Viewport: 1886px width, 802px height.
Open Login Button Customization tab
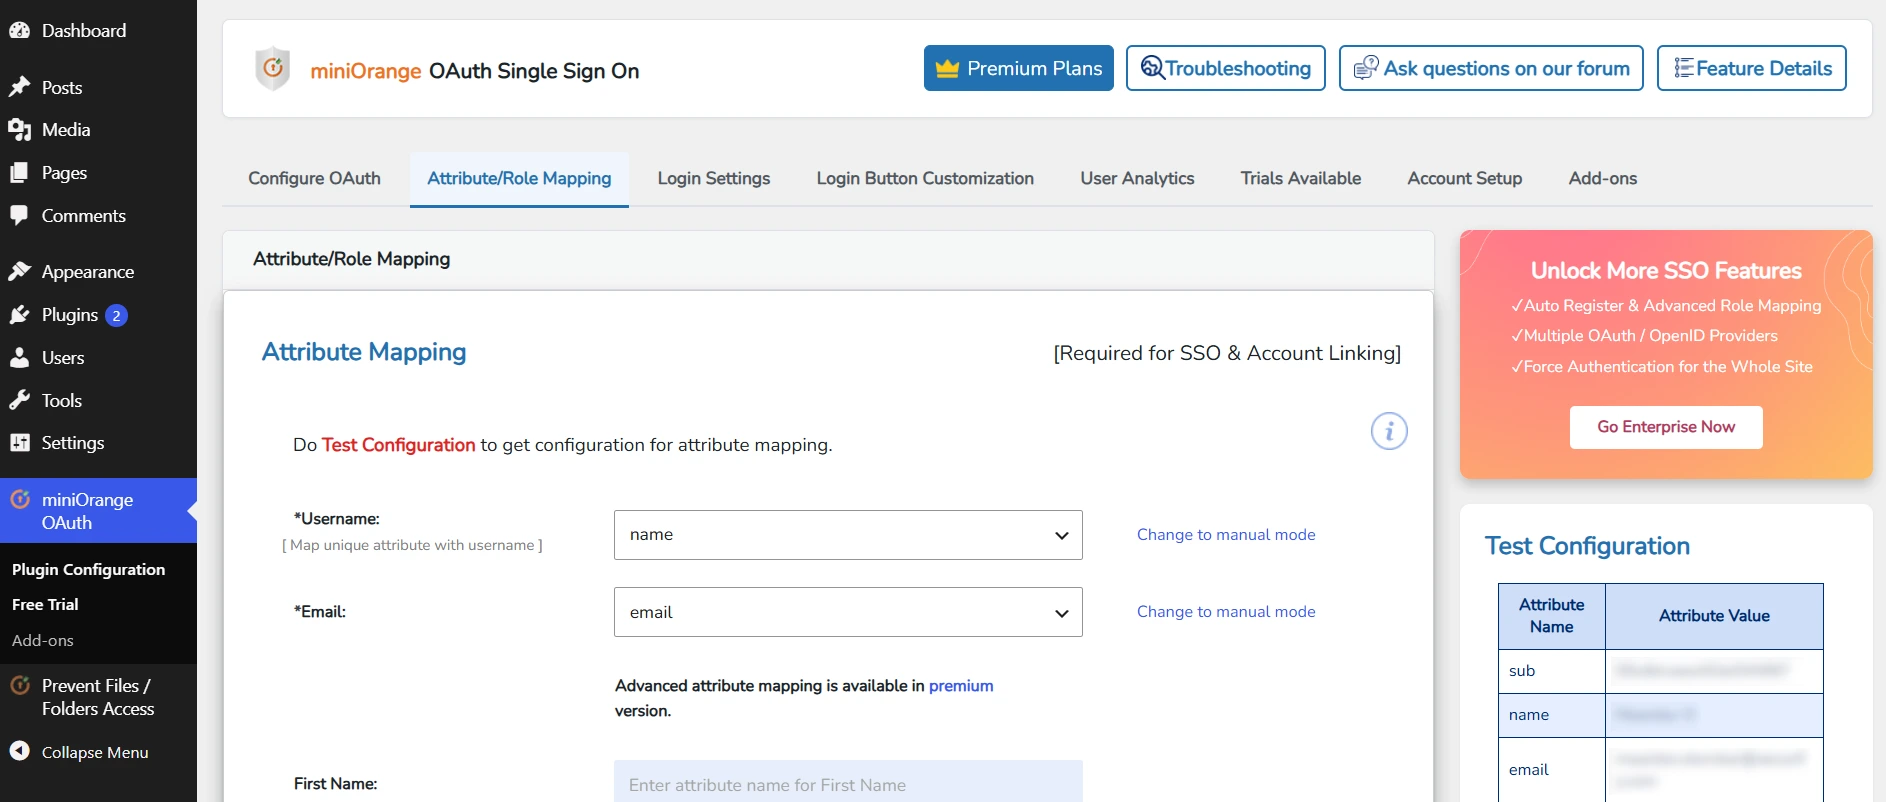click(x=925, y=179)
